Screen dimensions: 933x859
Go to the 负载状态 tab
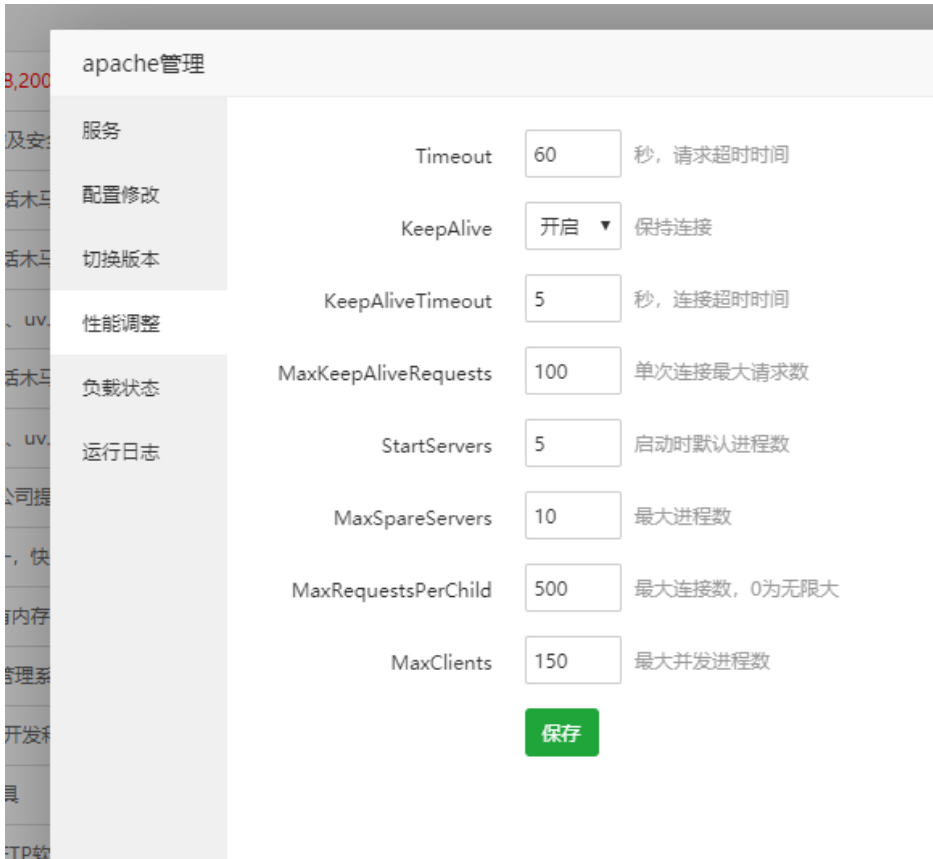point(120,388)
